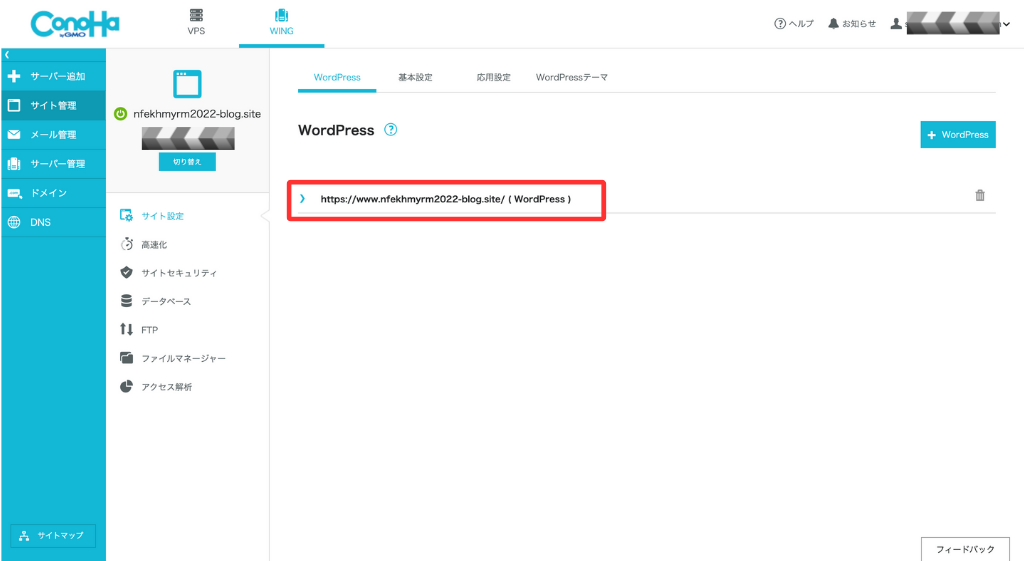Screen dimensions: 1024x561
Task: Switch to the 基本設定 tab
Action: pyautogui.click(x=415, y=77)
